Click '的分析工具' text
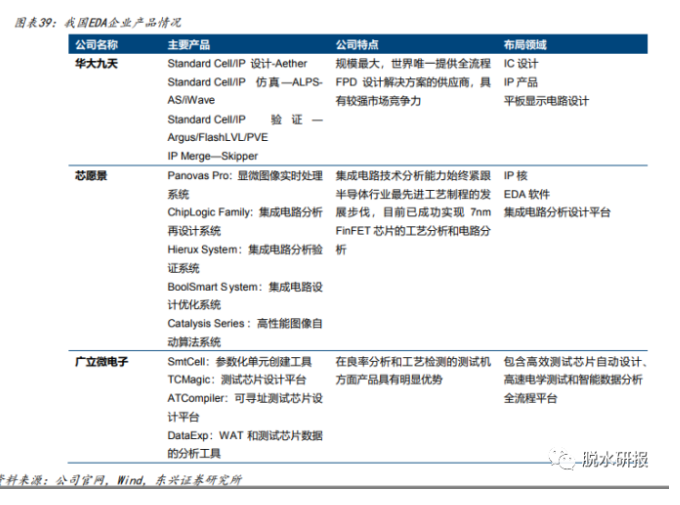Image resolution: width=680 pixels, height=505 pixels. click(194, 454)
